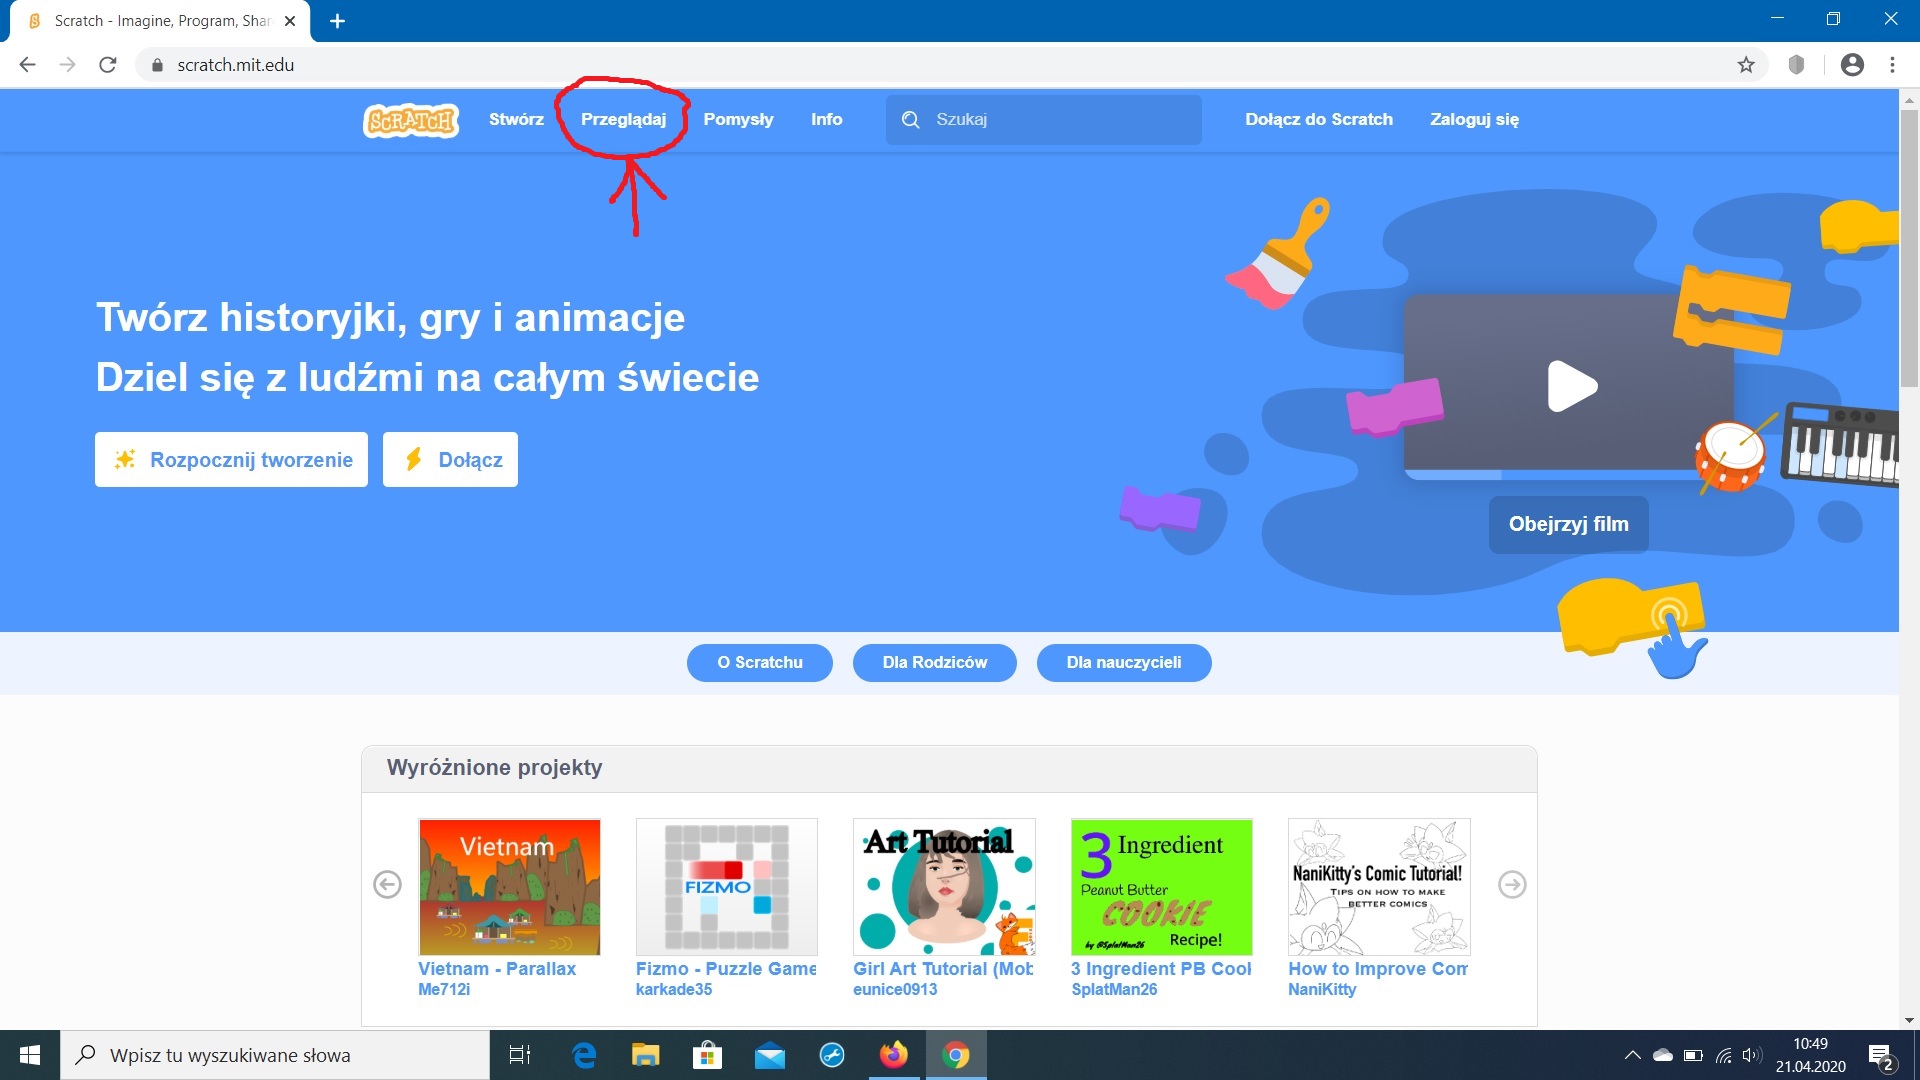The image size is (1920, 1080).
Task: Open author karkade35 profile link
Action: pos(674,989)
